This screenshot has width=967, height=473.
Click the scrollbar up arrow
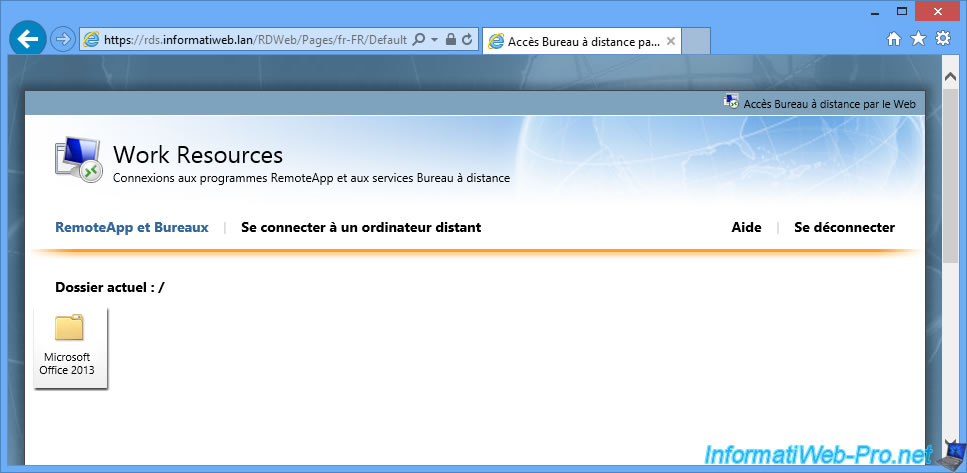tap(950, 76)
